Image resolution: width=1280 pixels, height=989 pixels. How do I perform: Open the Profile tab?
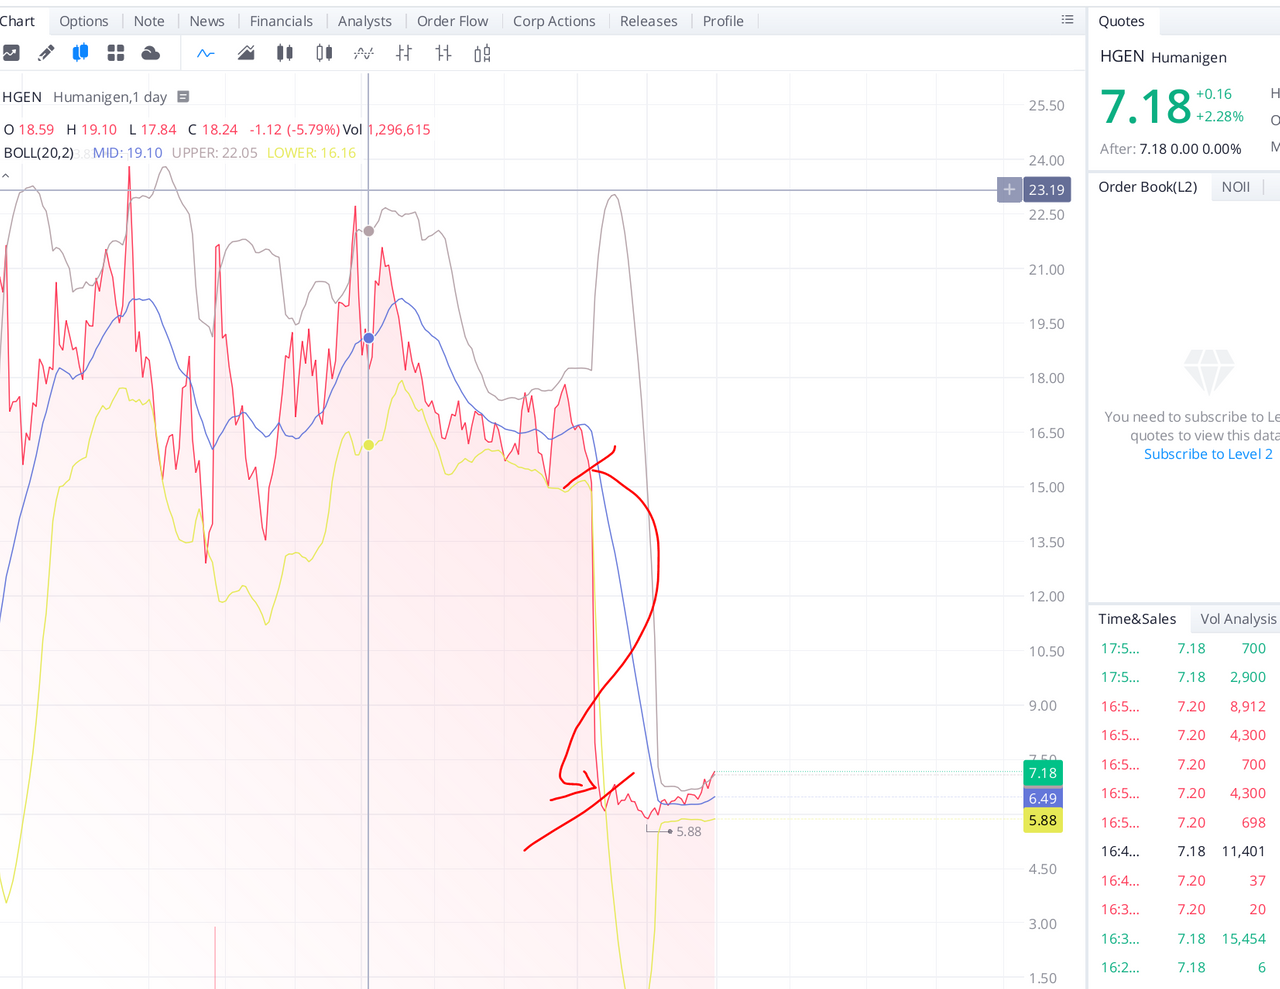pos(723,21)
